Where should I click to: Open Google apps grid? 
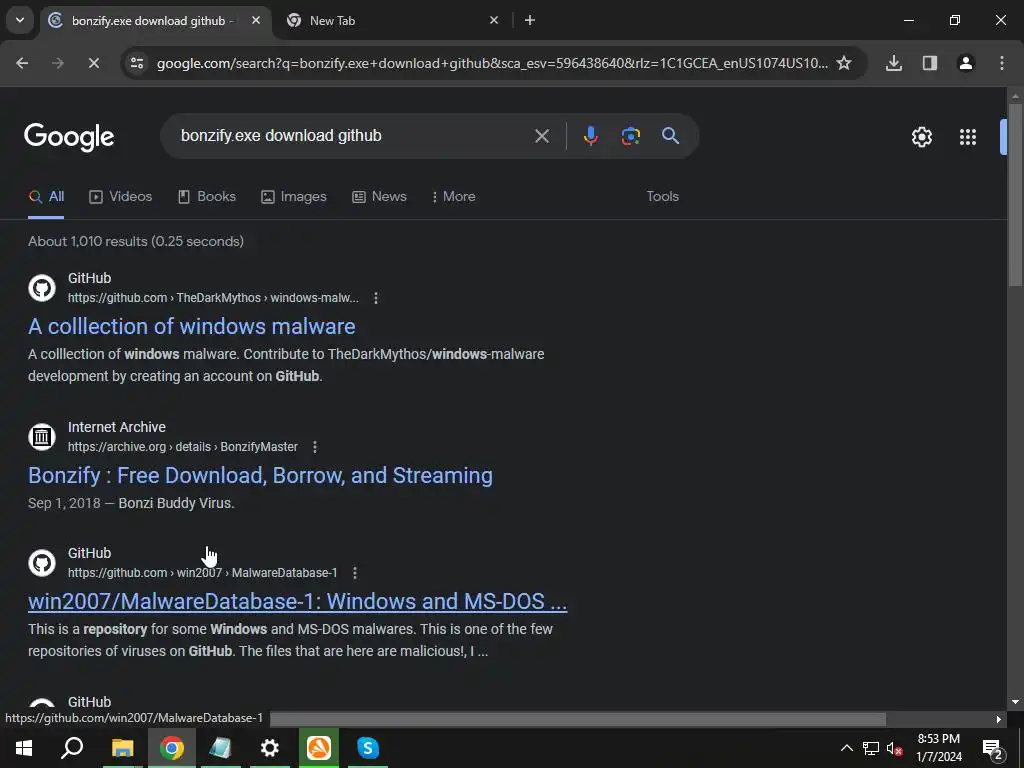[x=968, y=137]
